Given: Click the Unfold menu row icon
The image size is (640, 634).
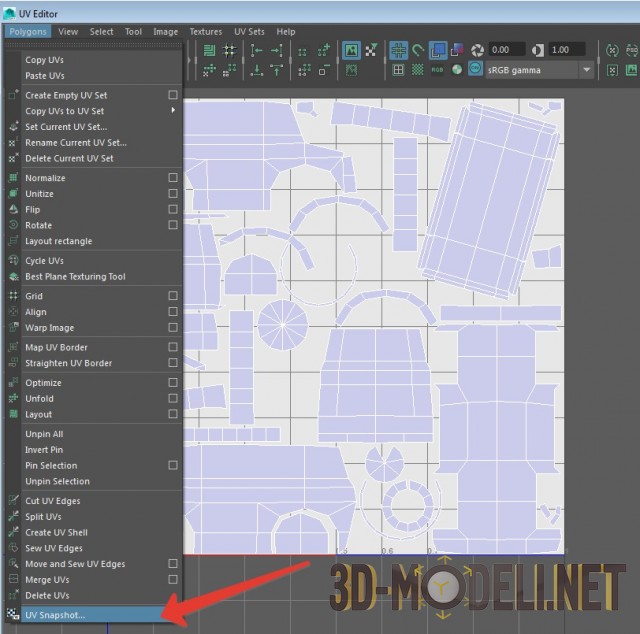Looking at the screenshot, I should tap(13, 398).
